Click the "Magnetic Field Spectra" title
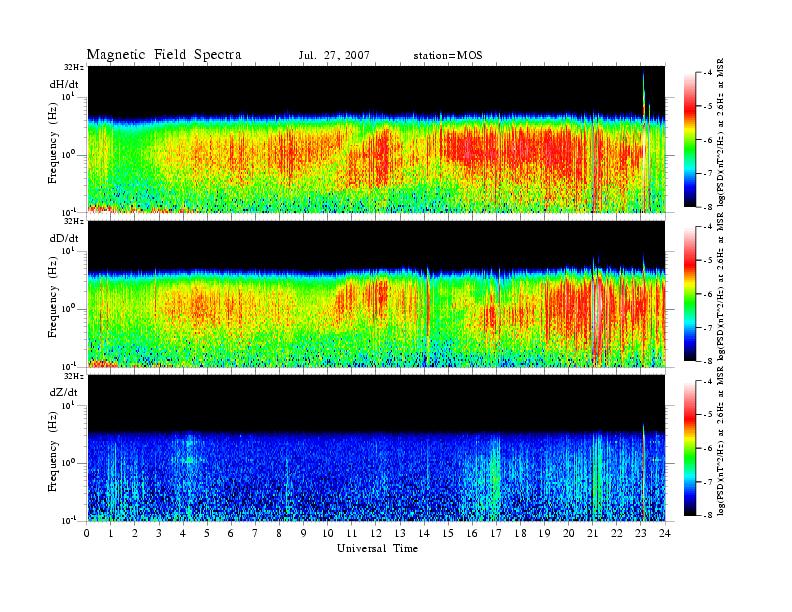Image resolution: width=792 pixels, height=612 pixels. (164, 55)
